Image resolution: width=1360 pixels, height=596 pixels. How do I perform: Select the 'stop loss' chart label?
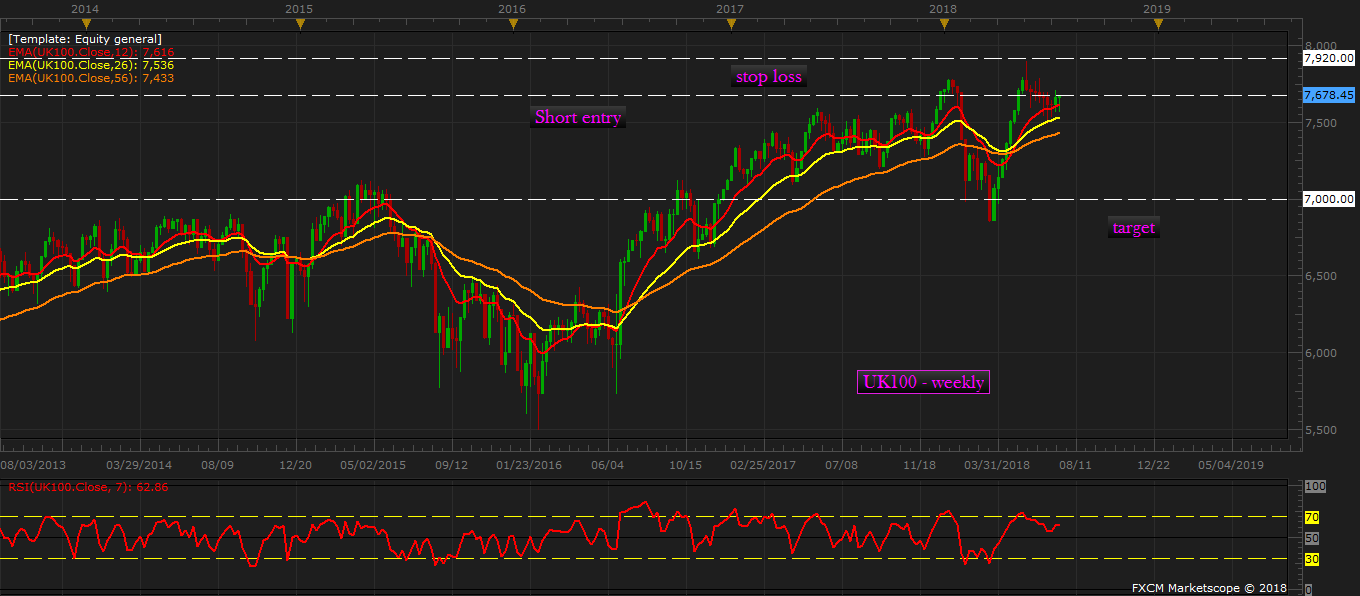(768, 76)
